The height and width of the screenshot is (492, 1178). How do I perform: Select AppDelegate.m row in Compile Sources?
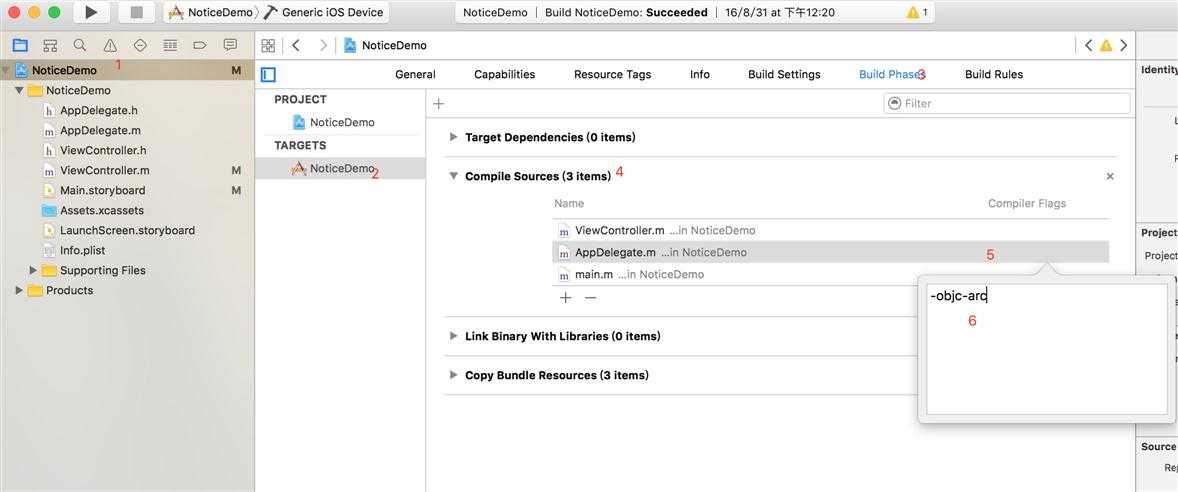pyautogui.click(x=830, y=252)
